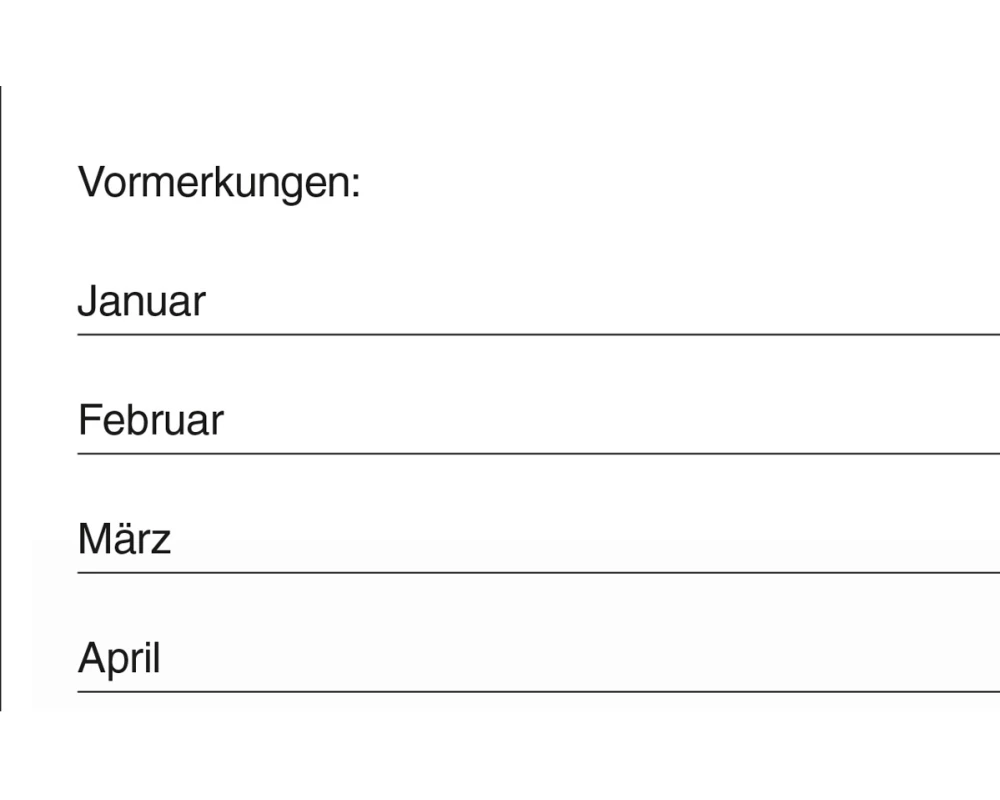The width and height of the screenshot is (1000, 800).
Task: Click the blank note space beside Januar
Action: tap(600, 305)
